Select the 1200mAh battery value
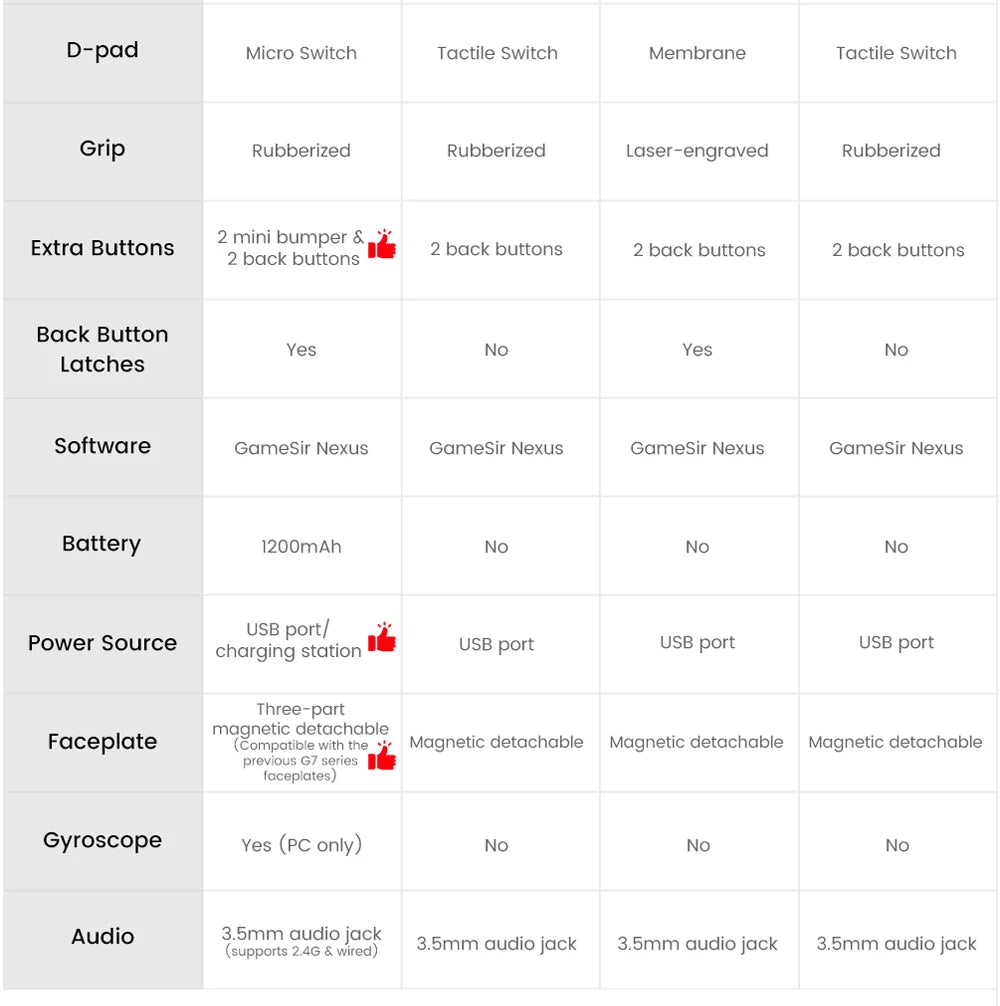 (301, 547)
